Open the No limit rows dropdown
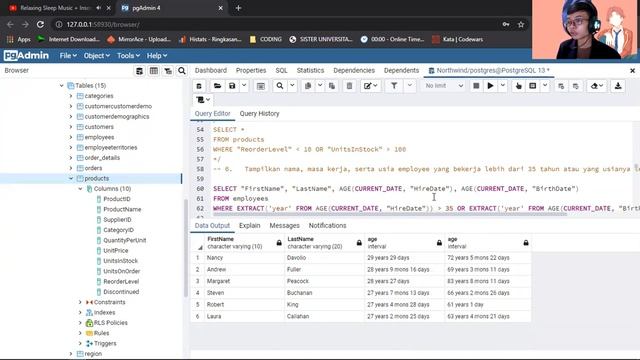Image resolution: width=640 pixels, height=360 pixels. click(444, 86)
